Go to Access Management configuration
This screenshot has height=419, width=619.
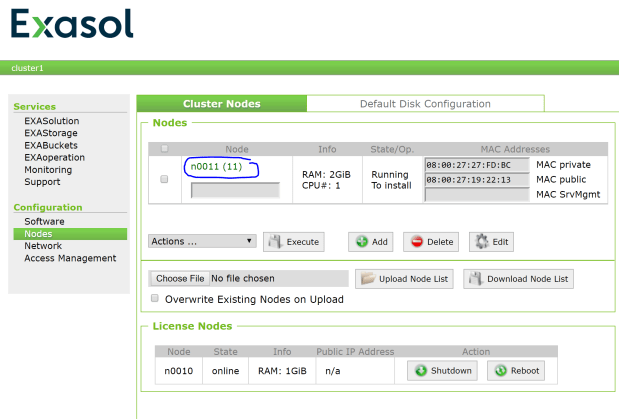point(70,258)
